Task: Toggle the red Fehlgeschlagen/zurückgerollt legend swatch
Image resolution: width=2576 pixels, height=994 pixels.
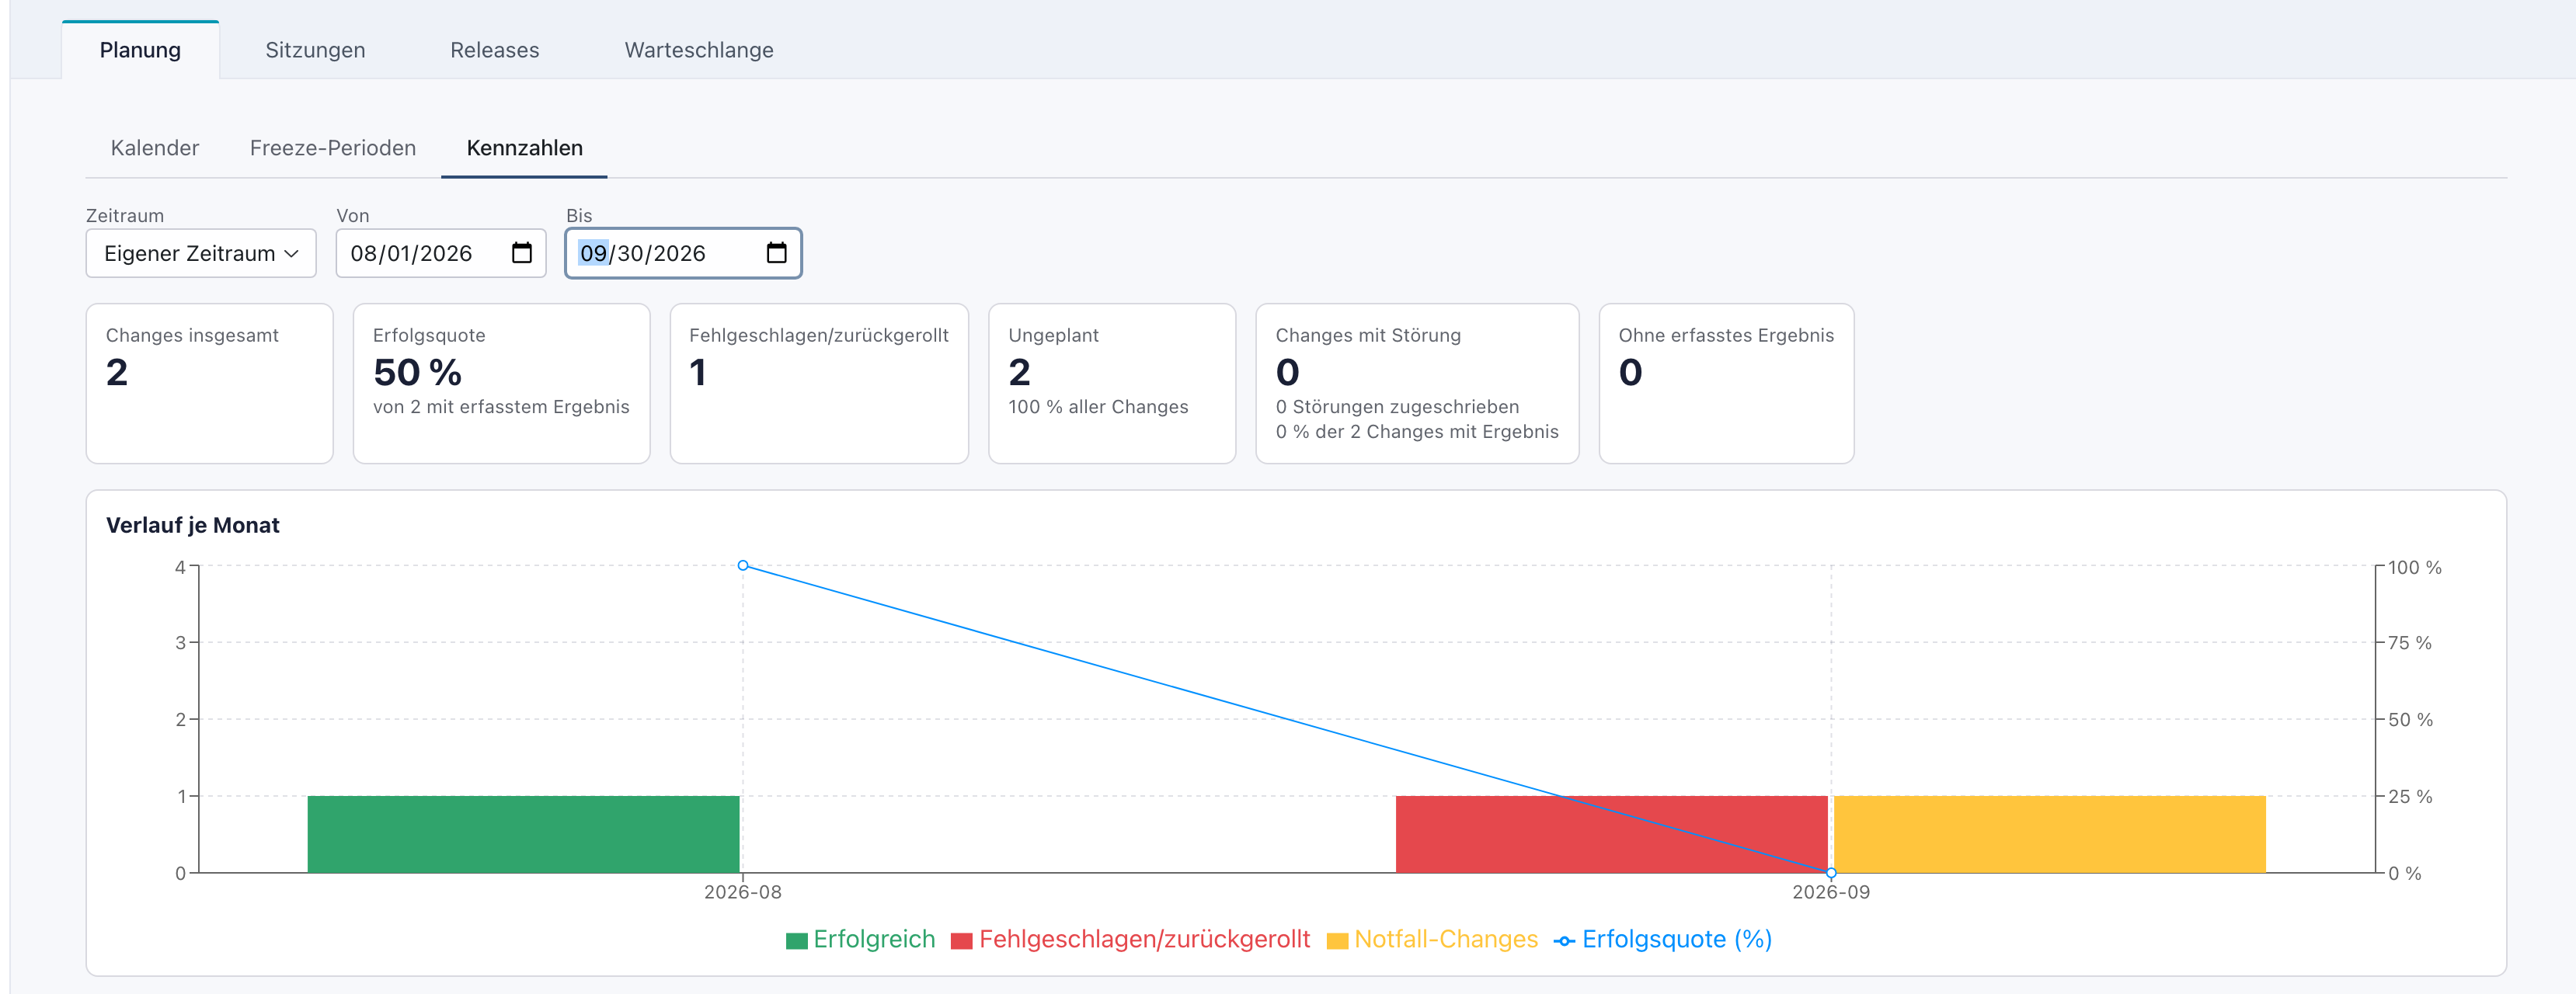Action: 961,941
